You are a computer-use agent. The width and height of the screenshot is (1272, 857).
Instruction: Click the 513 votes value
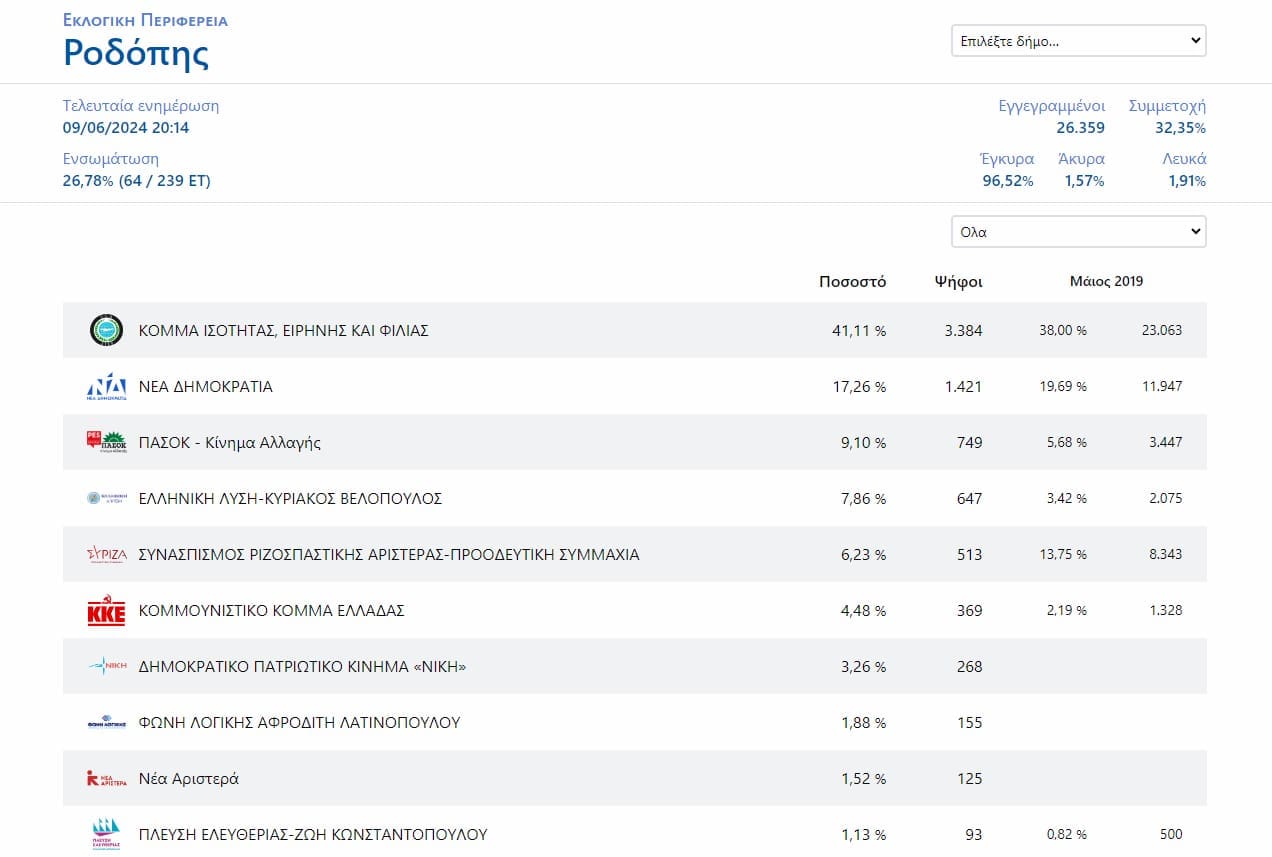coord(970,554)
